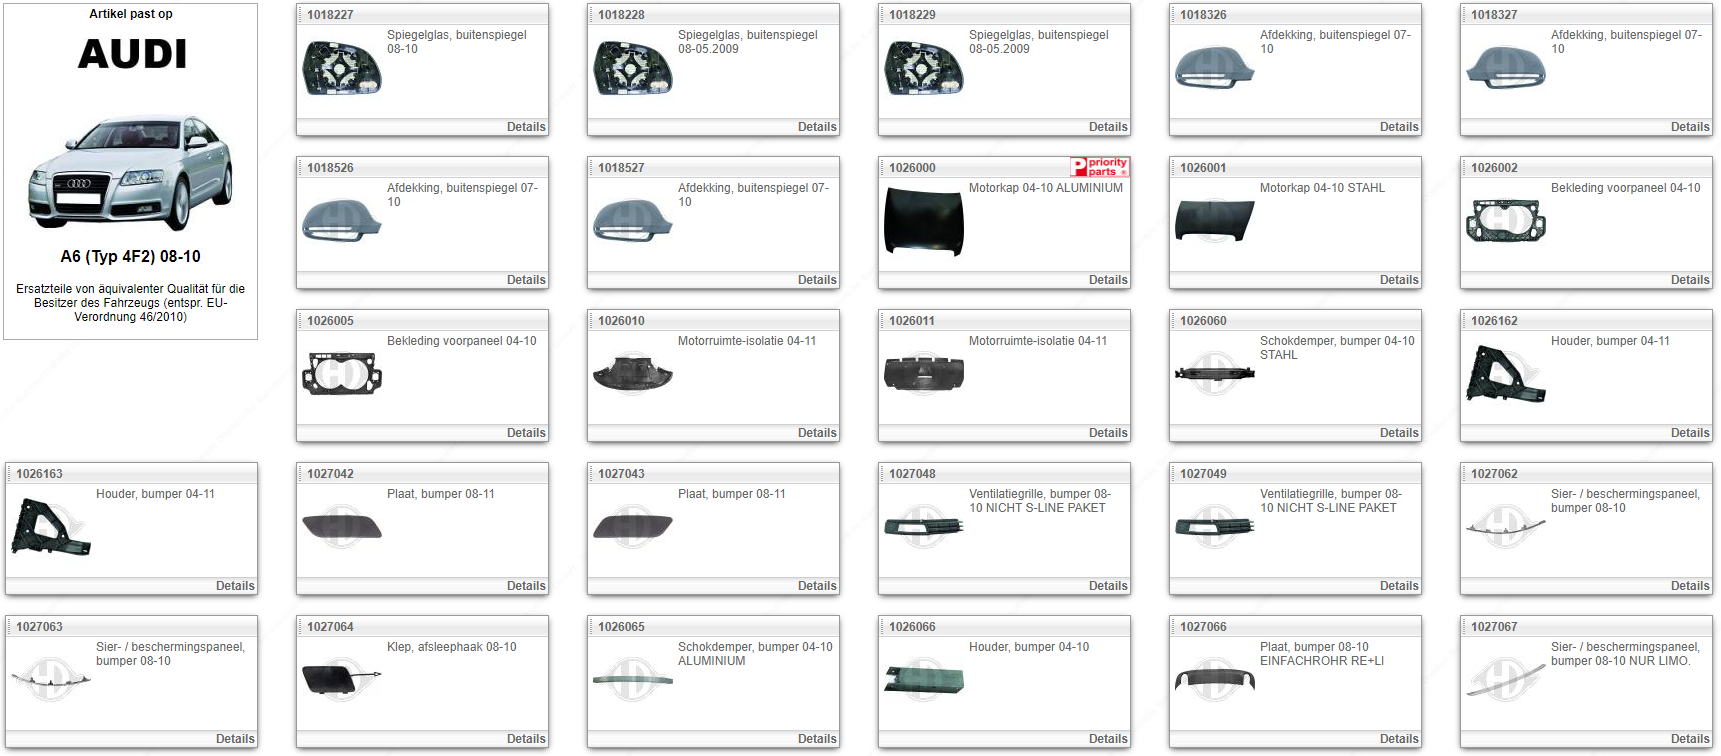
Task: Click the priority parts badge on 1026000
Action: [1099, 167]
